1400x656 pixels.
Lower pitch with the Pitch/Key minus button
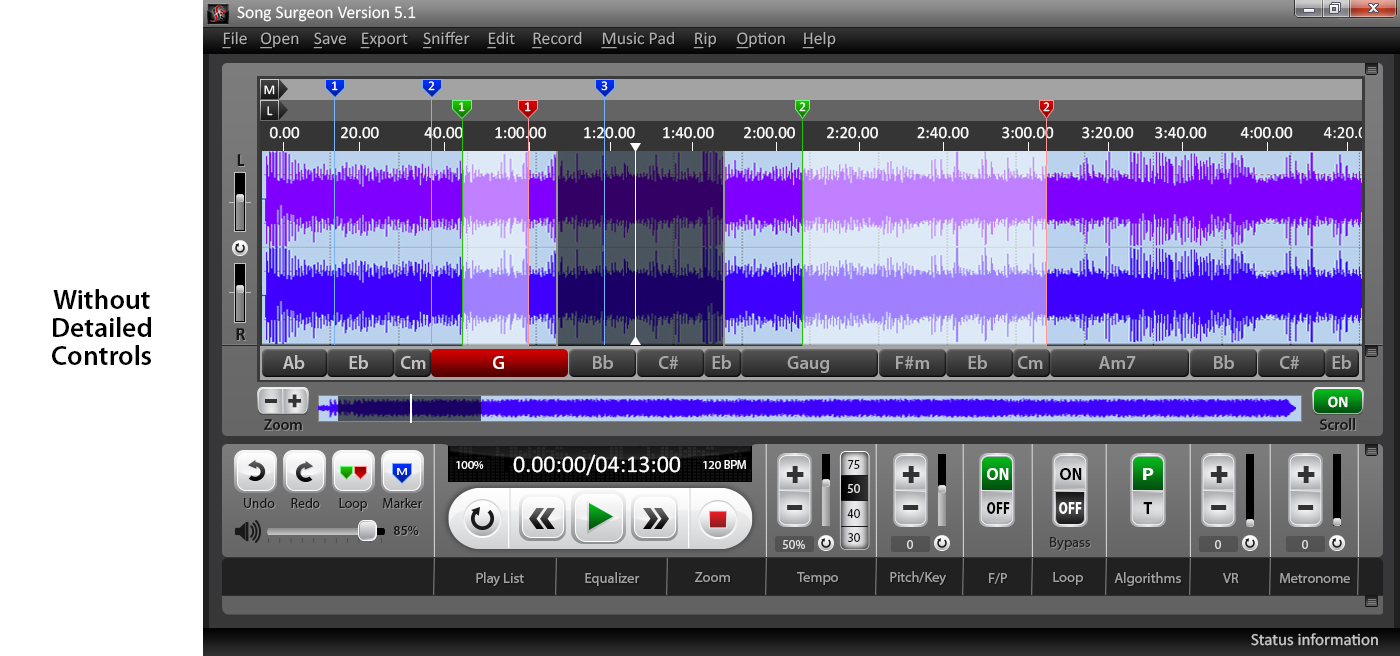click(910, 508)
